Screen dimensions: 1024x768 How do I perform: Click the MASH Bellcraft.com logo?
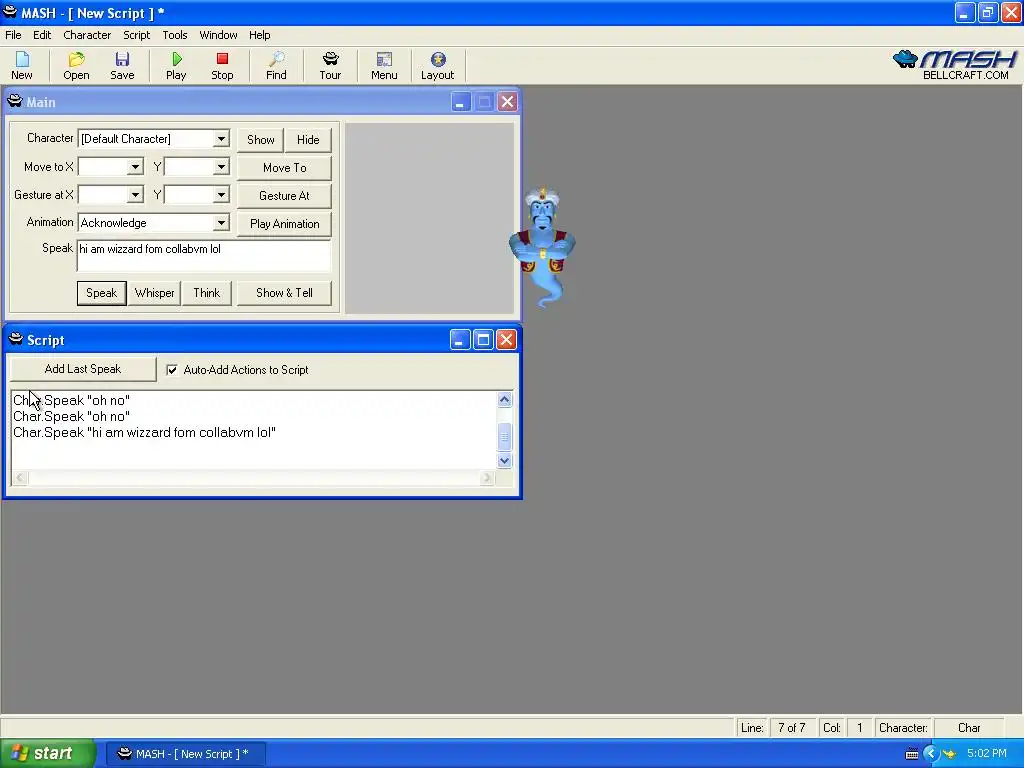point(955,65)
